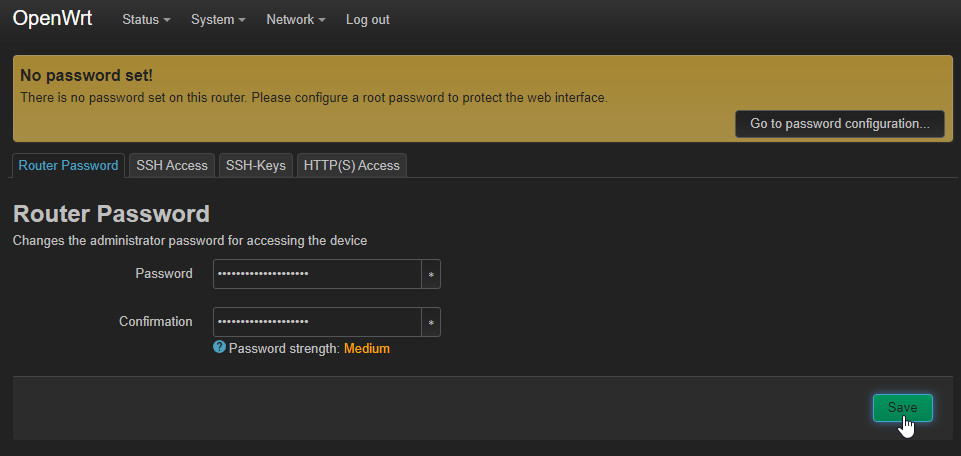Screen dimensions: 961x456
Task: Open the Status dropdown menu
Action: pyautogui.click(x=145, y=20)
